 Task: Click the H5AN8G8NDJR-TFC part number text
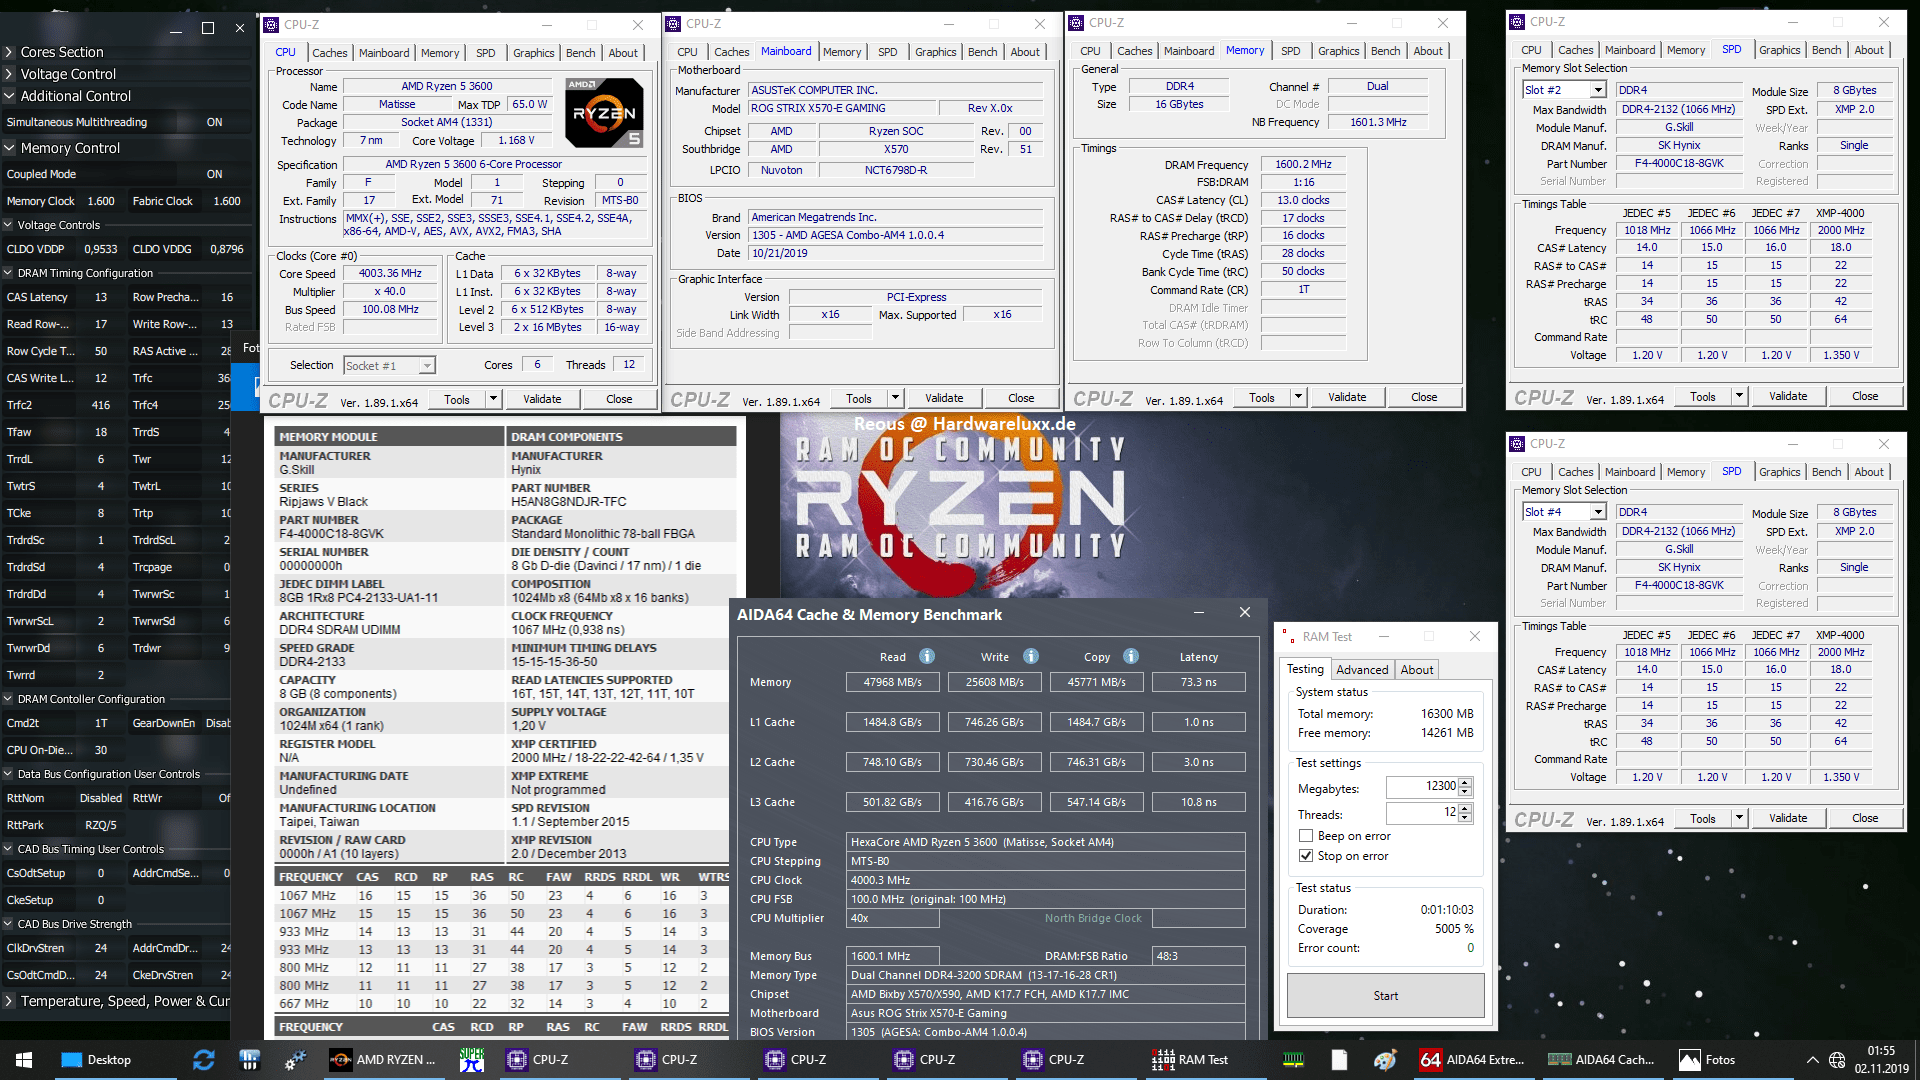point(568,502)
